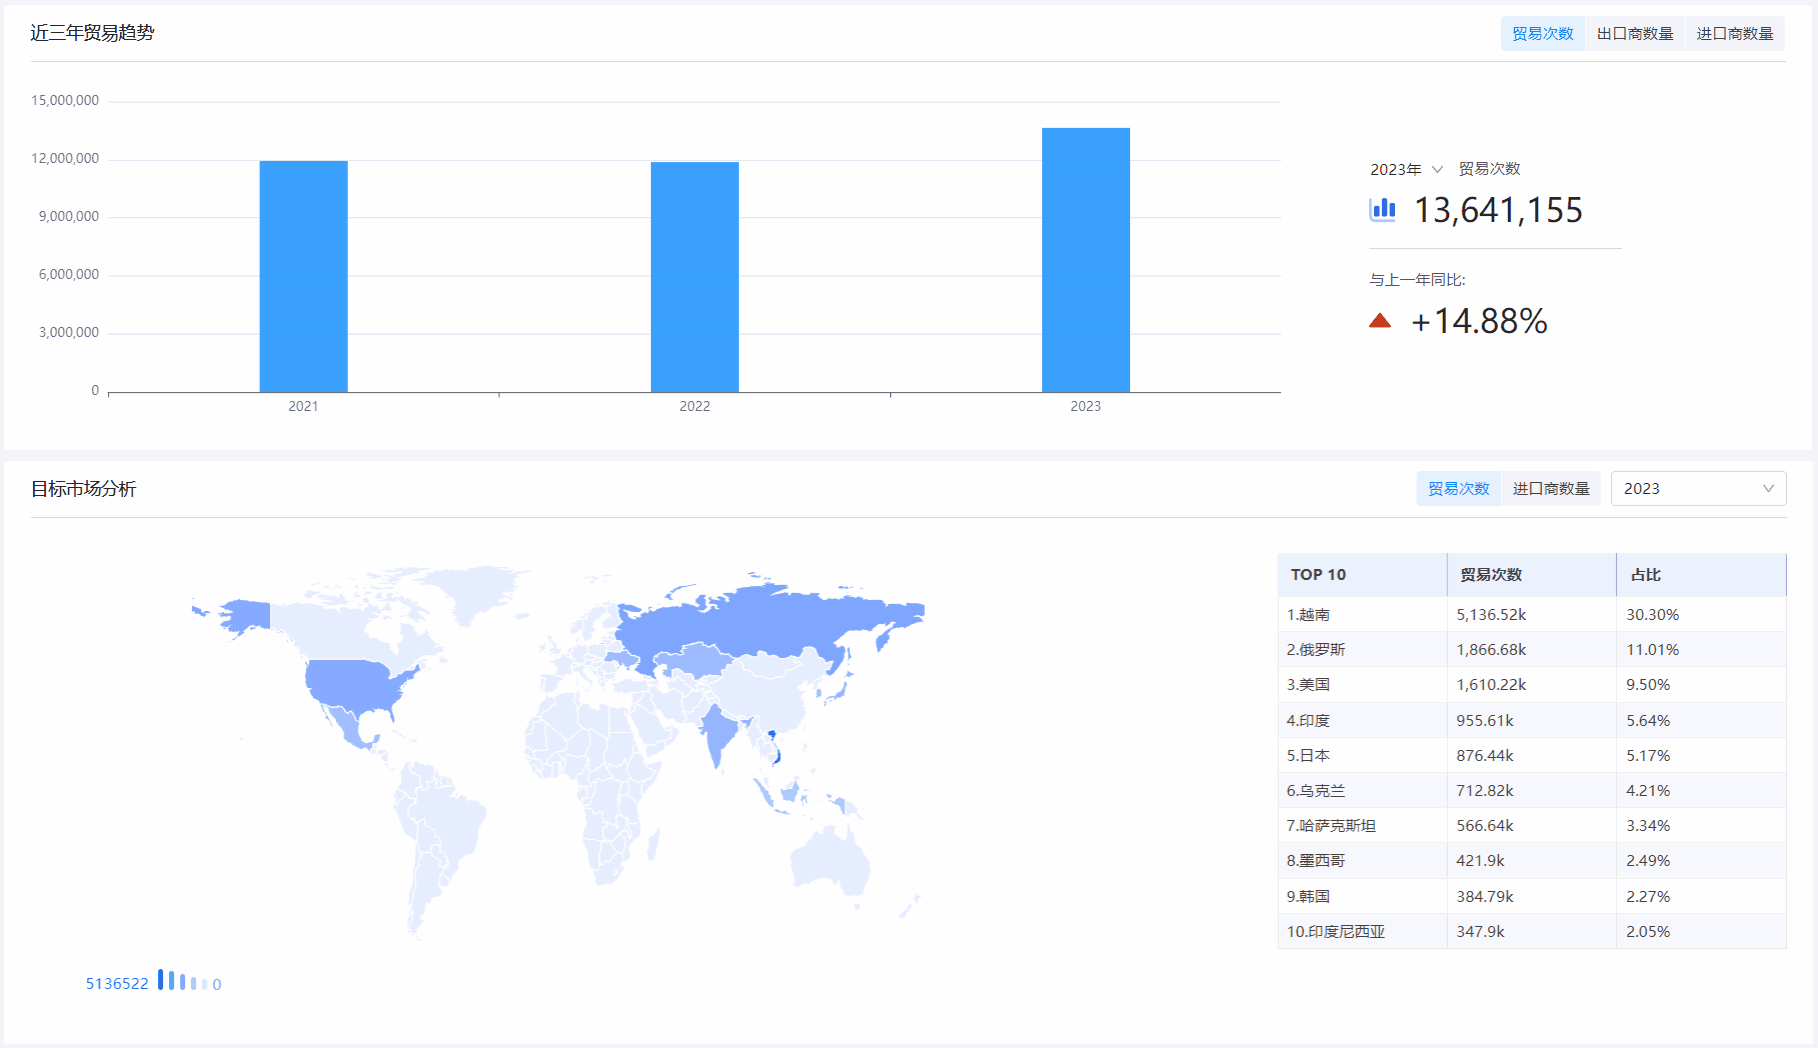
Task: Switch to top 进口商数量 tab
Action: pos(1734,34)
